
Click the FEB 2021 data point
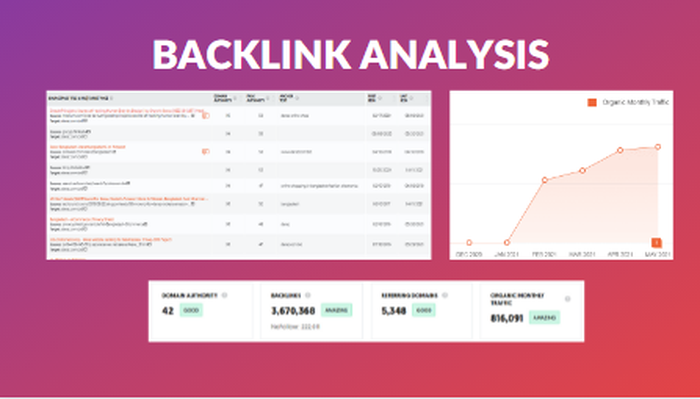[545, 180]
